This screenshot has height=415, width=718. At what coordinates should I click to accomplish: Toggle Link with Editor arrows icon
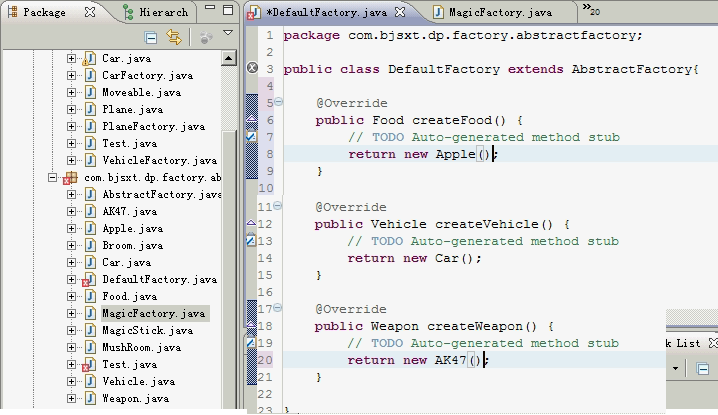pos(174,38)
